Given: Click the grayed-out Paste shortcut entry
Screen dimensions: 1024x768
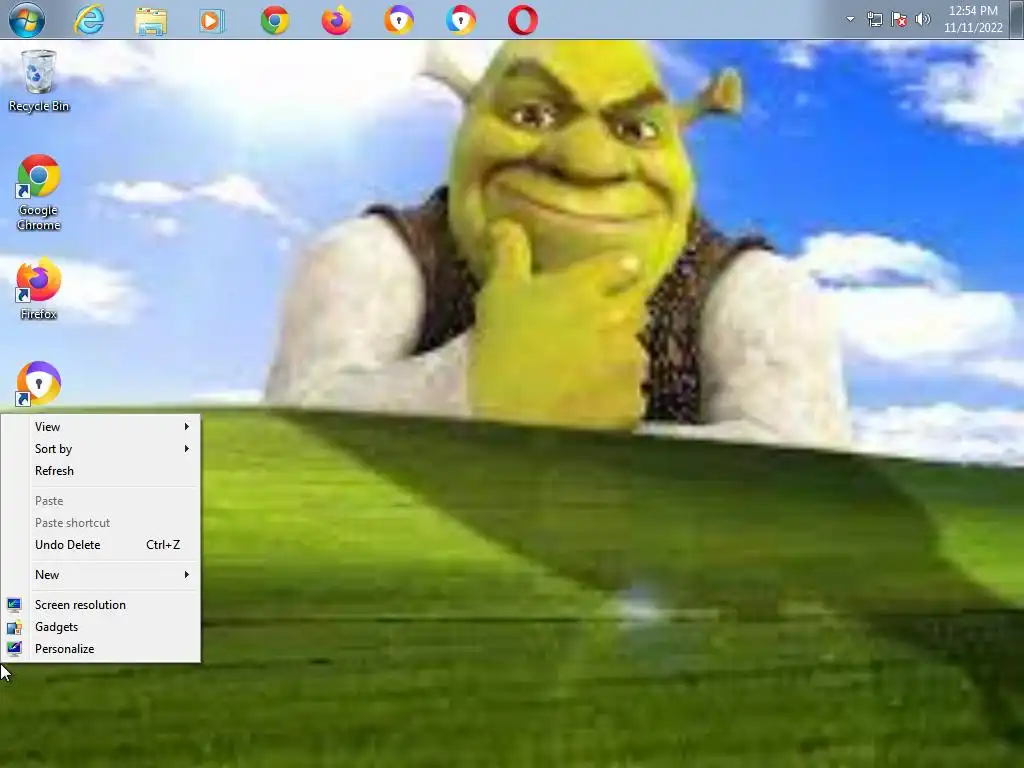Looking at the screenshot, I should tap(101, 522).
